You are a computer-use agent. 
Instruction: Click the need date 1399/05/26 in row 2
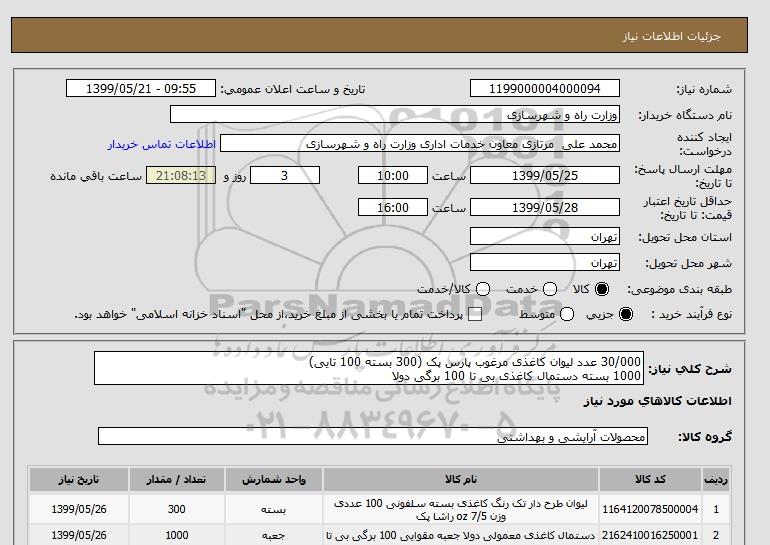79,535
